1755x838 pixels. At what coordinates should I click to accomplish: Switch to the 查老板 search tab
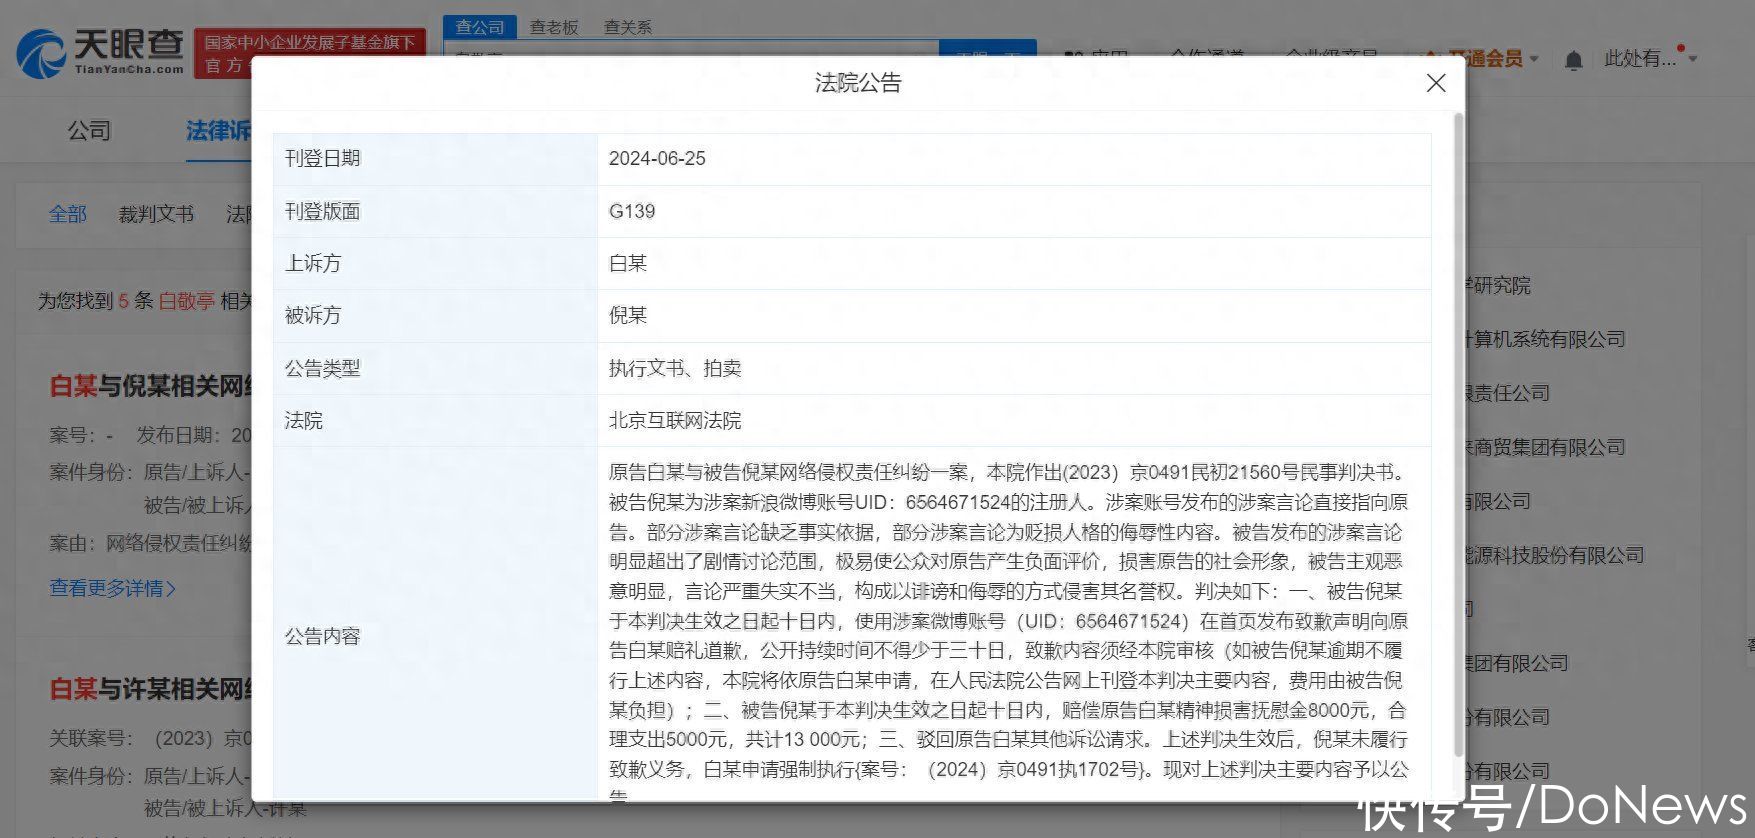(x=554, y=27)
